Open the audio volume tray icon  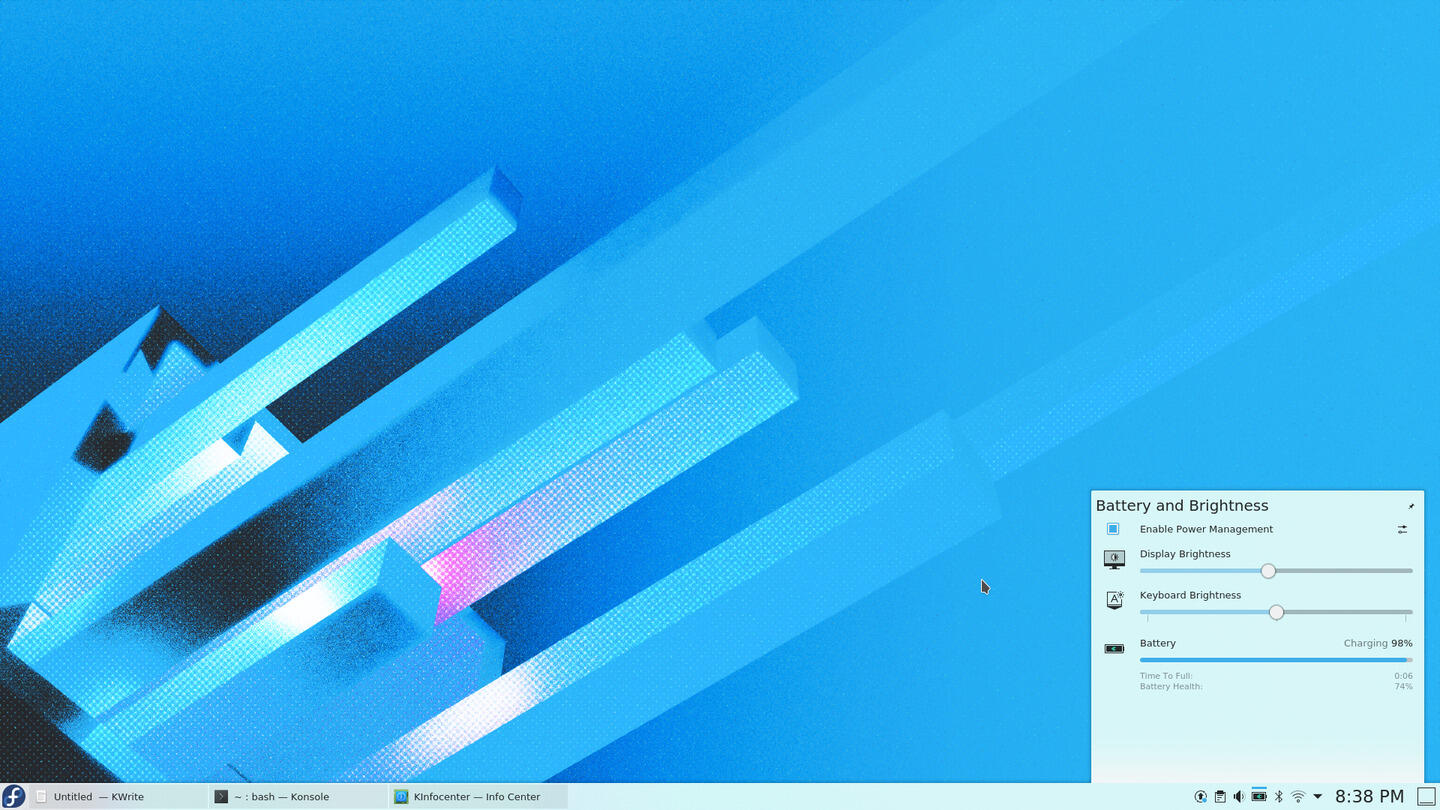click(x=1239, y=797)
